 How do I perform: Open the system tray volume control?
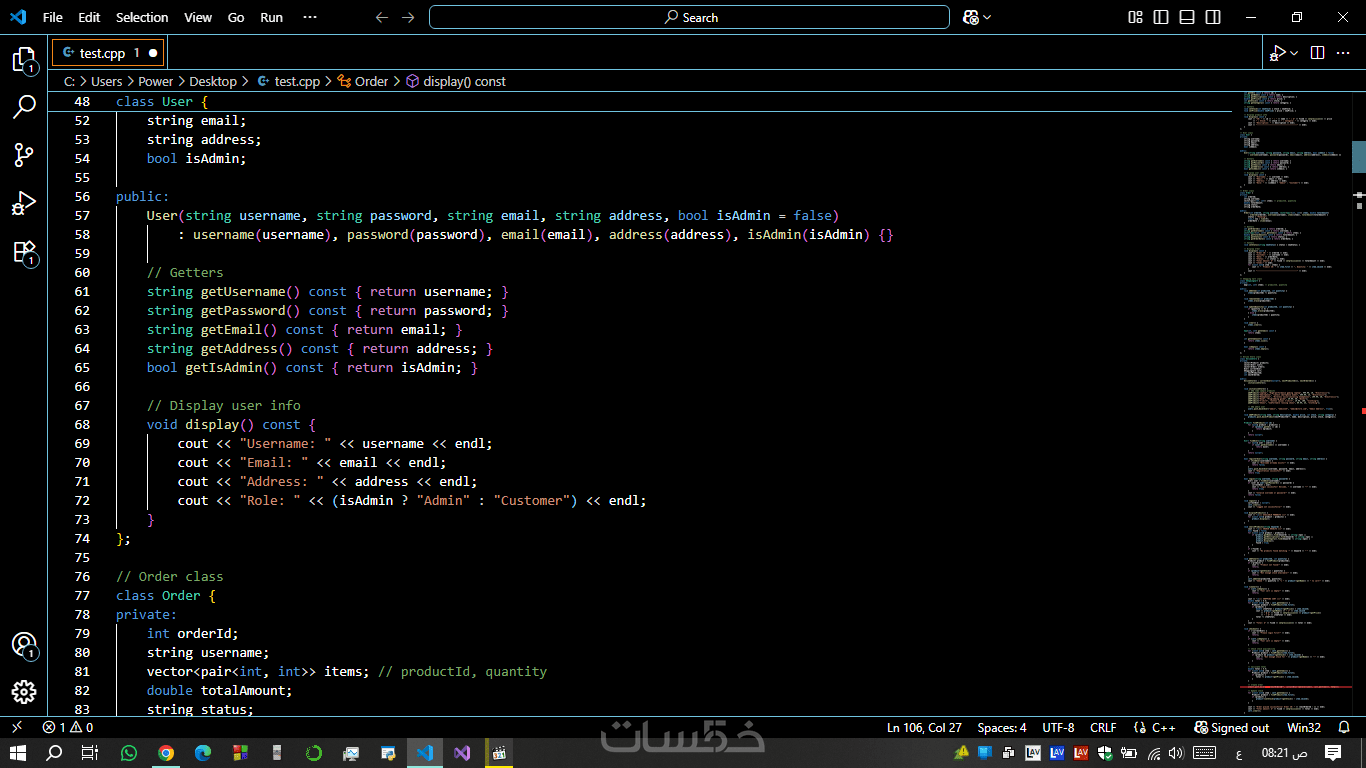coord(1176,753)
